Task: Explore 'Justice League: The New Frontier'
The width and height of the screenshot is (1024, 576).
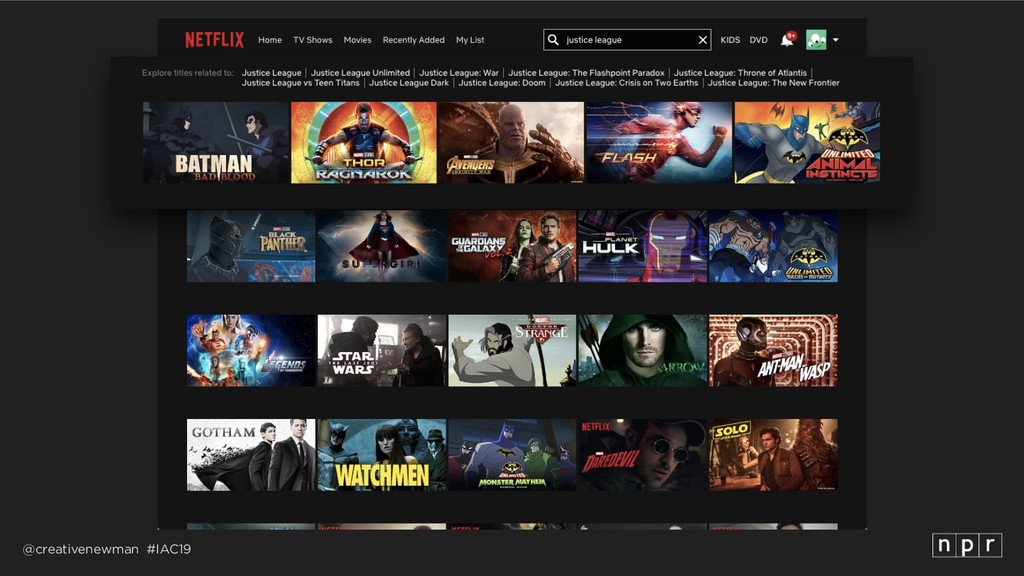Action: [x=774, y=83]
